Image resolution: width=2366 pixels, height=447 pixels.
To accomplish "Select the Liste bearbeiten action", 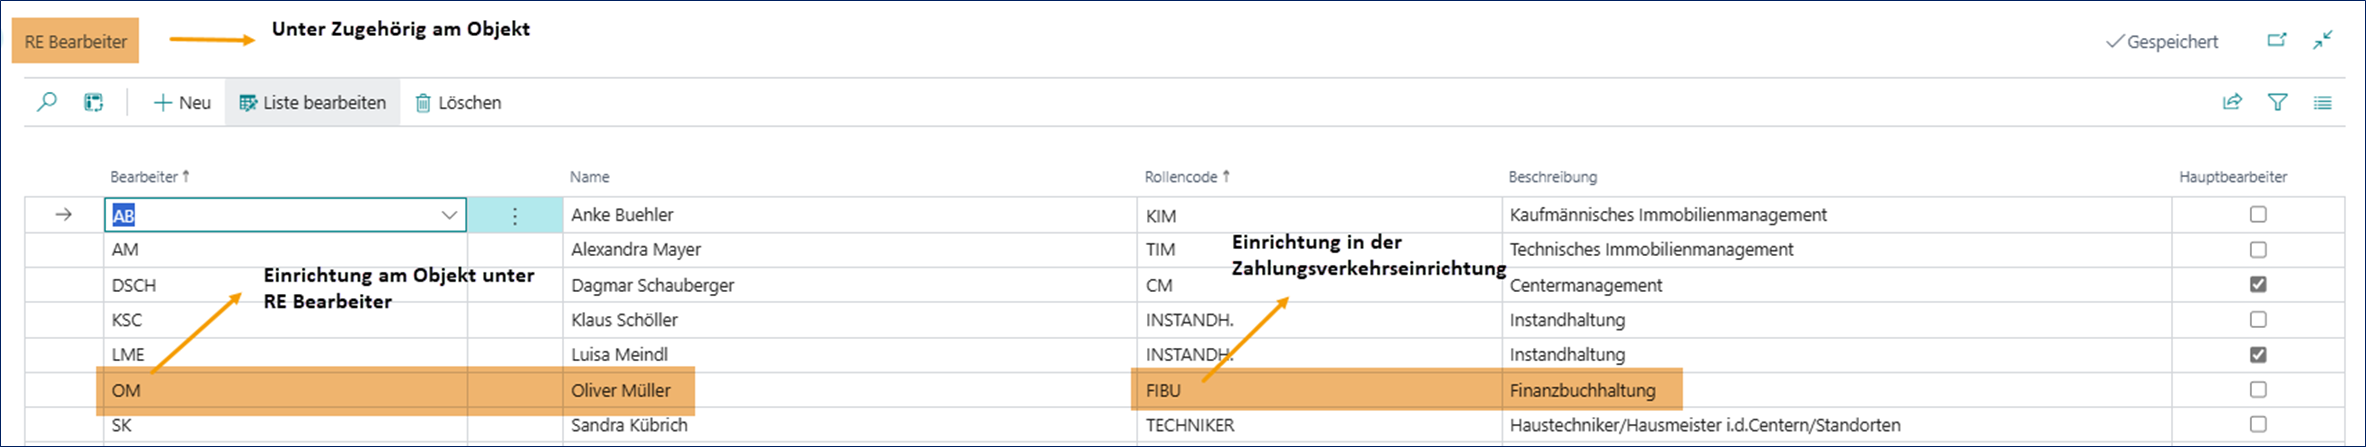I will point(313,103).
